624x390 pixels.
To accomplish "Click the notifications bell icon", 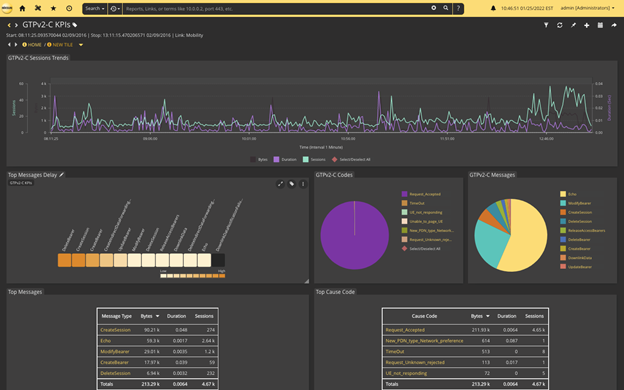I will click(x=493, y=8).
